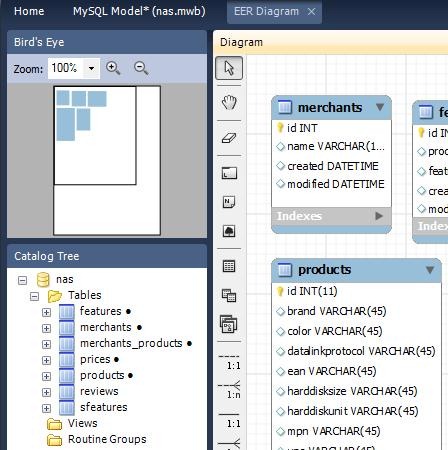Select sfeatures in the Catalog Tree

point(104,407)
